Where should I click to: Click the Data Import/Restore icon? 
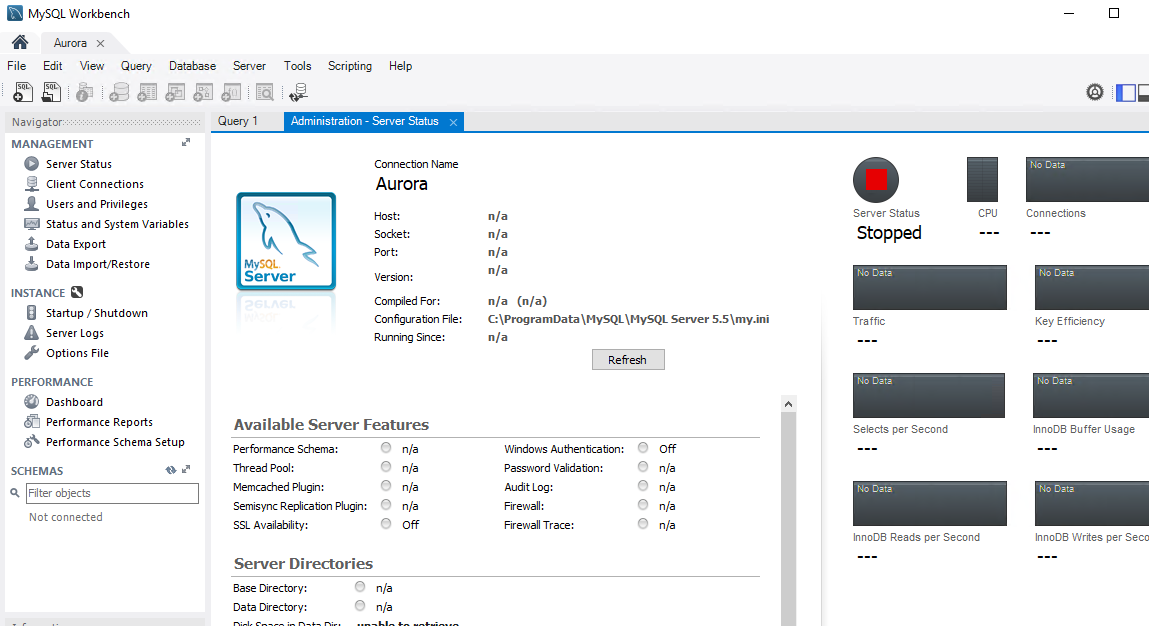coord(32,263)
